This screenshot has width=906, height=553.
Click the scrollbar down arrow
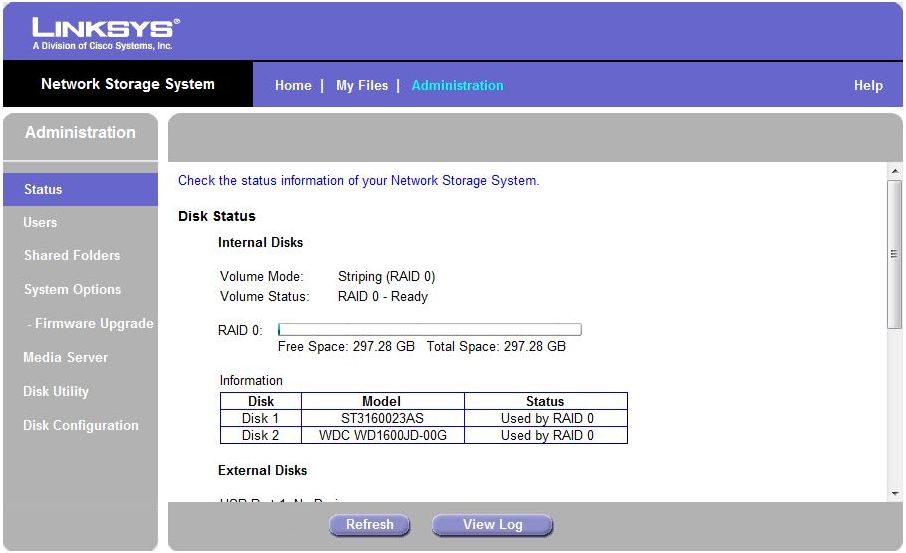tap(894, 493)
